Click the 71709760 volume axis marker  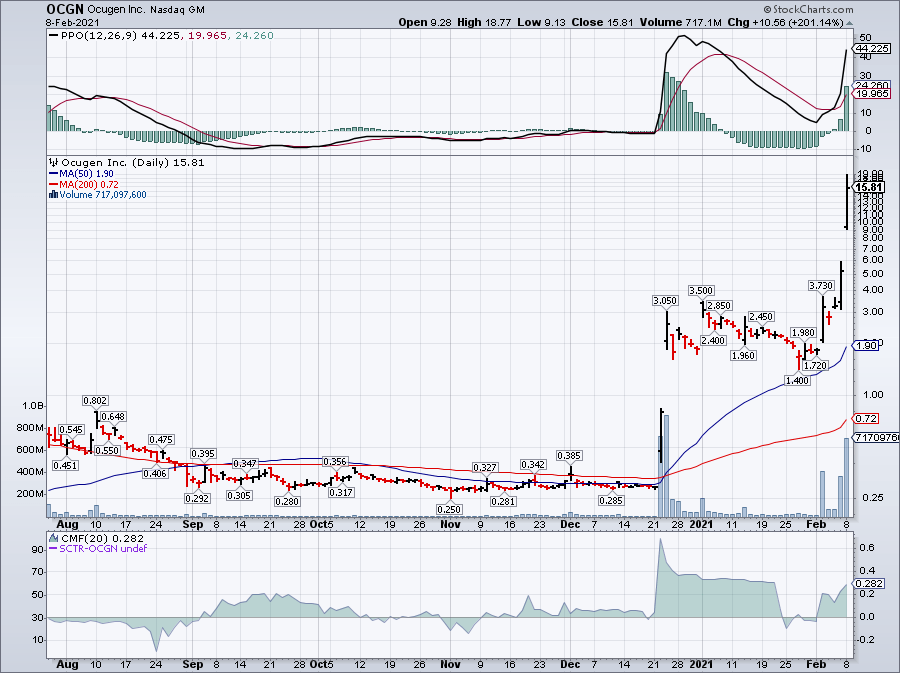876,437
